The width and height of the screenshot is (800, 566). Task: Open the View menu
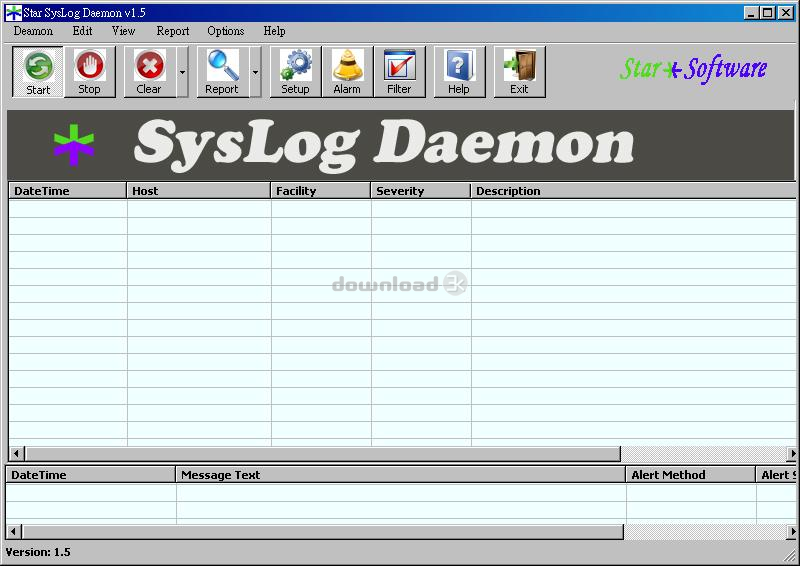tap(124, 31)
